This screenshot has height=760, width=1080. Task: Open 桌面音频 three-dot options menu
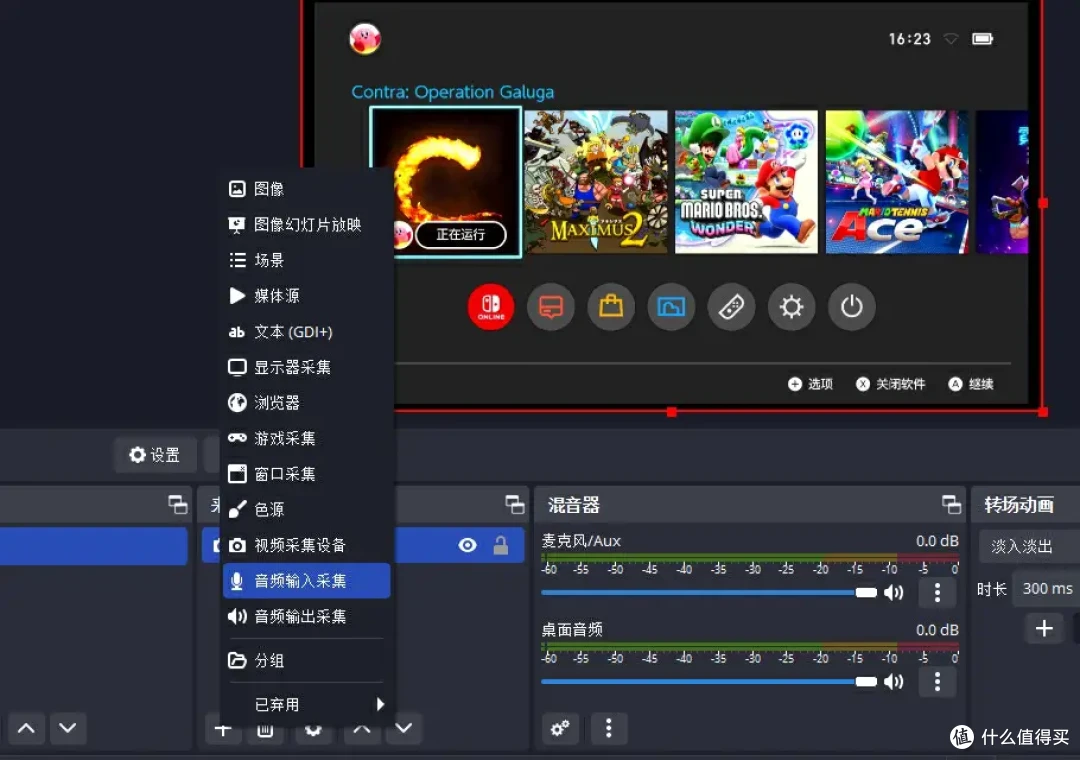937,681
